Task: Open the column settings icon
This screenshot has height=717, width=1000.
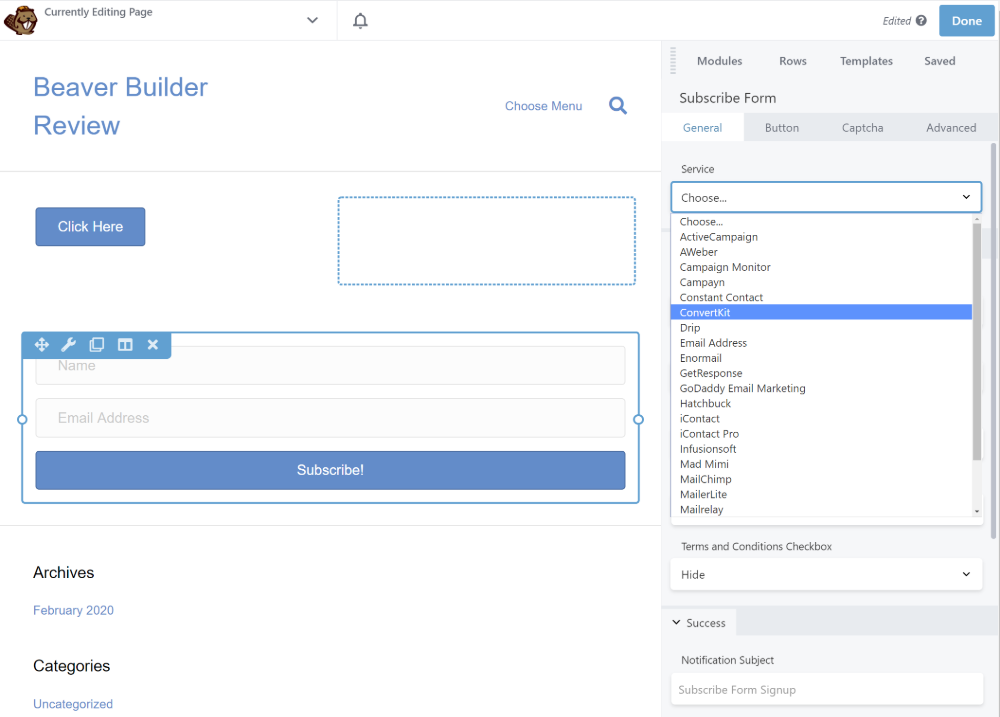Action: pos(125,344)
